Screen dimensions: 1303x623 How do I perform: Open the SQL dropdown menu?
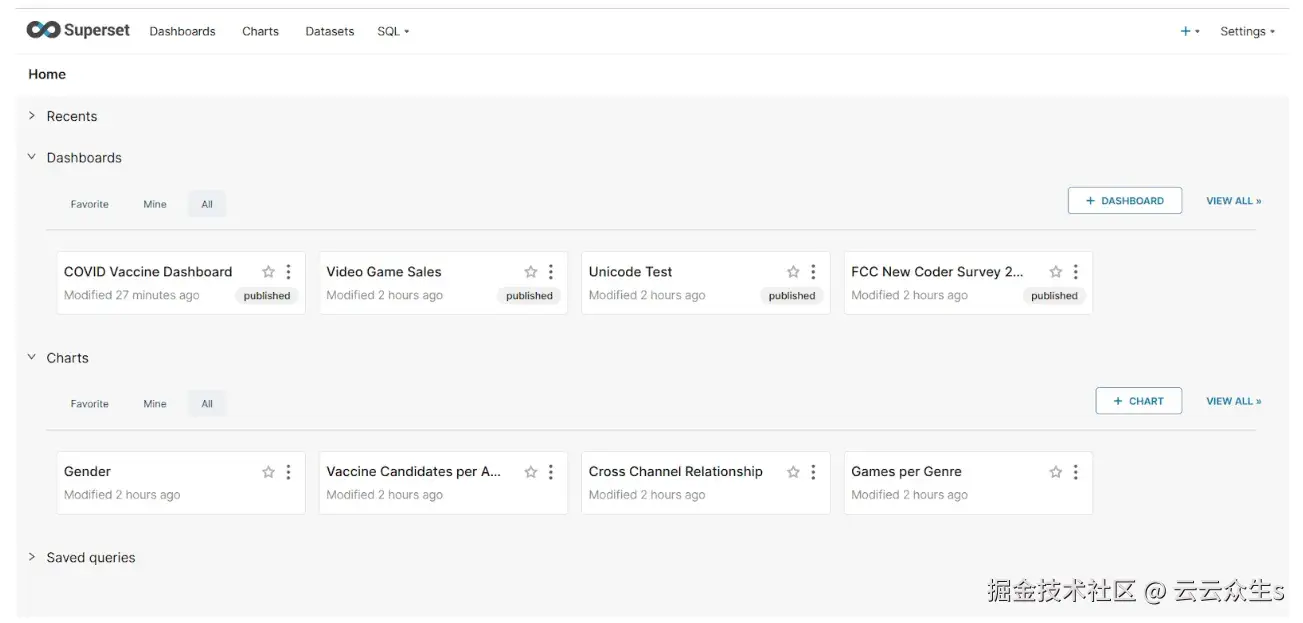pyautogui.click(x=393, y=31)
